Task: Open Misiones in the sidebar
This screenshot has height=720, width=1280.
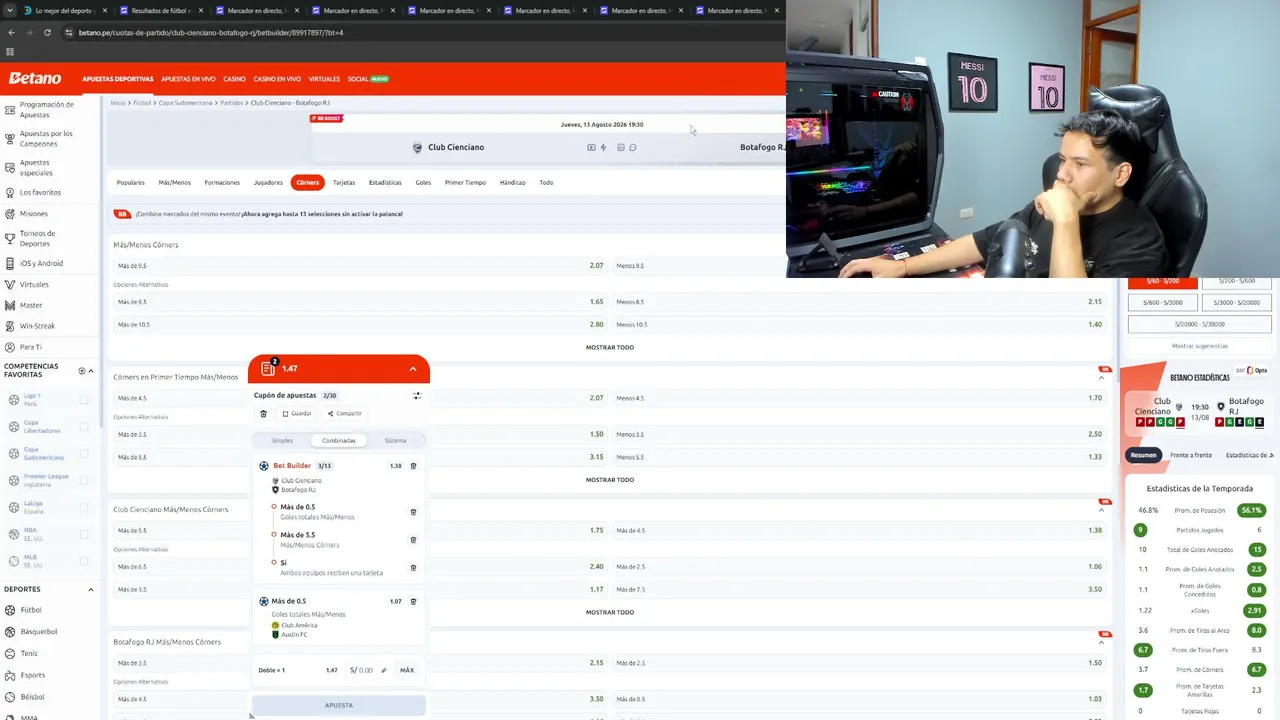Action: tap(33, 213)
